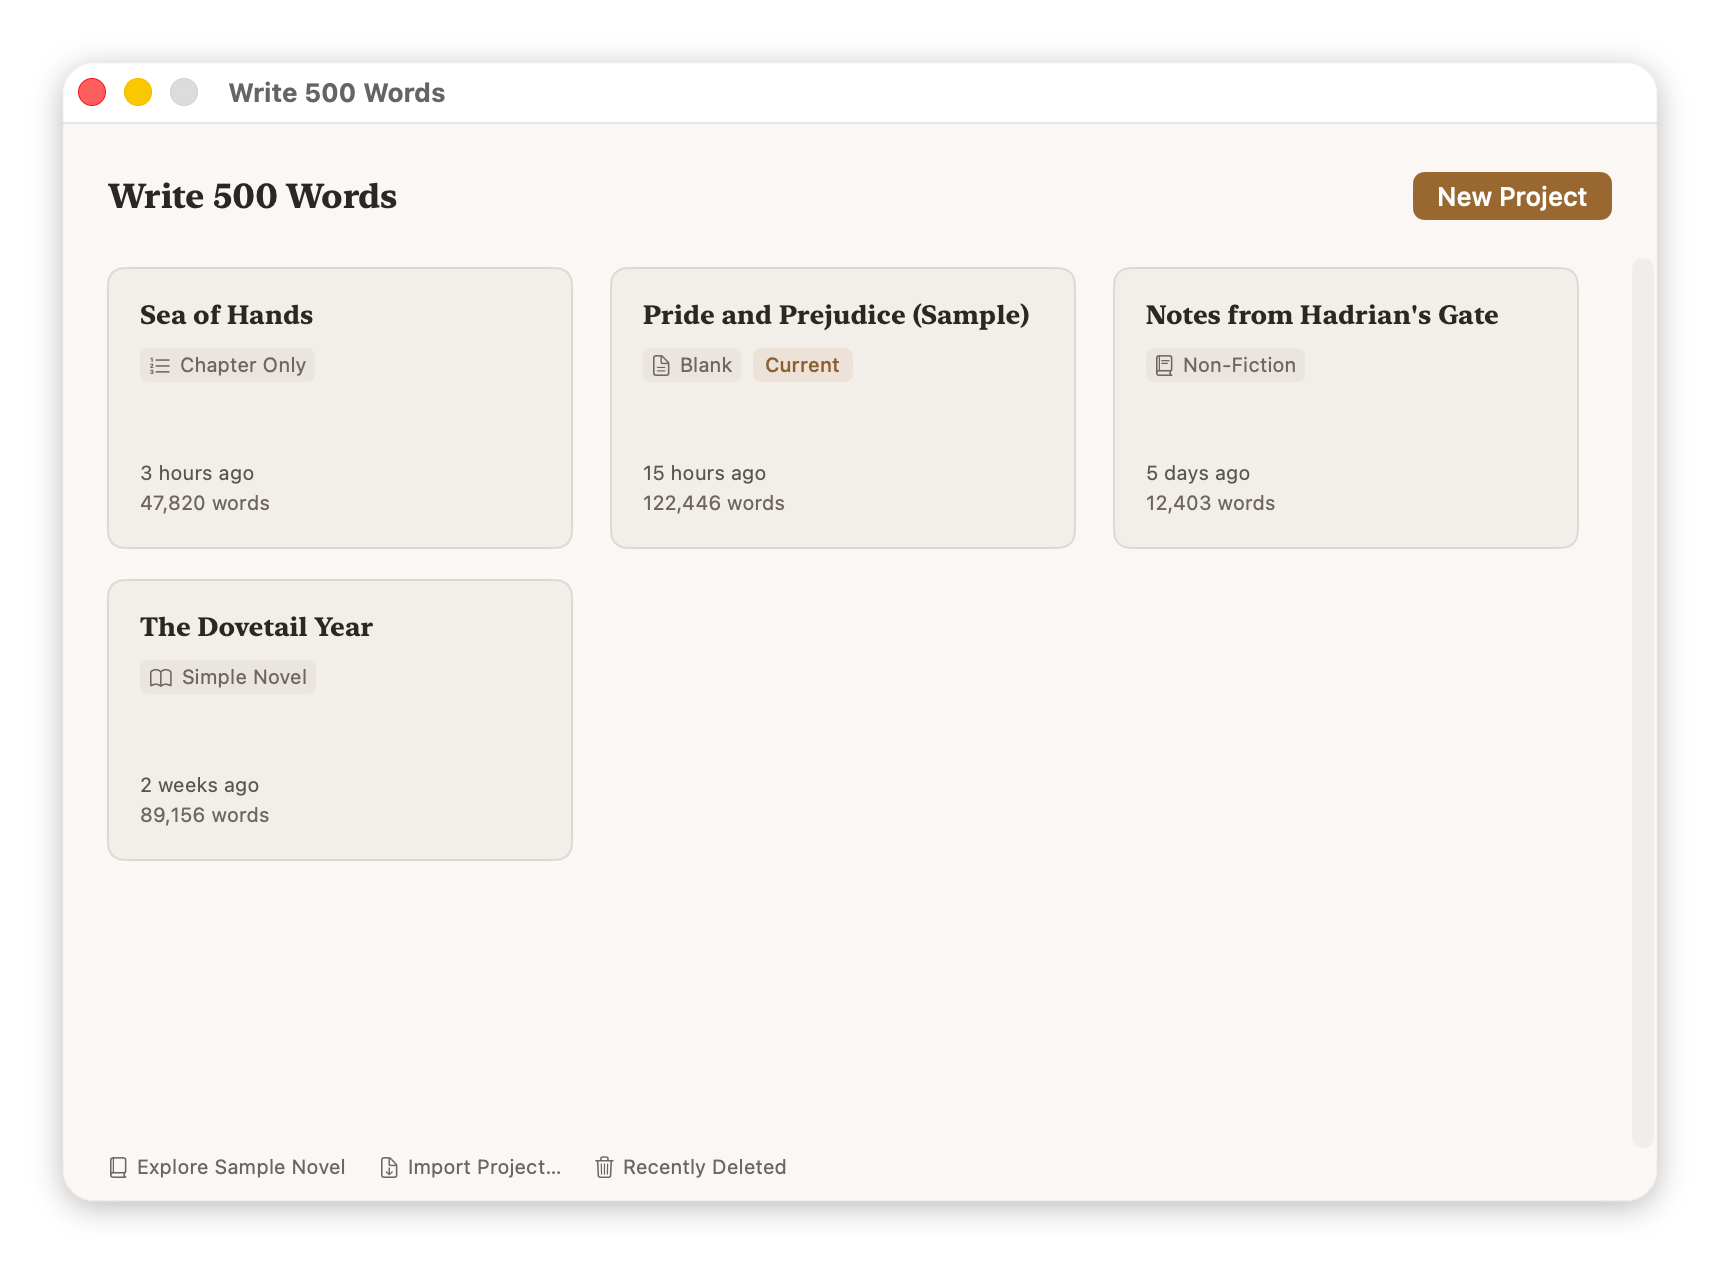Click the Recently Deleted trash icon
1720x1264 pixels.
pos(604,1167)
